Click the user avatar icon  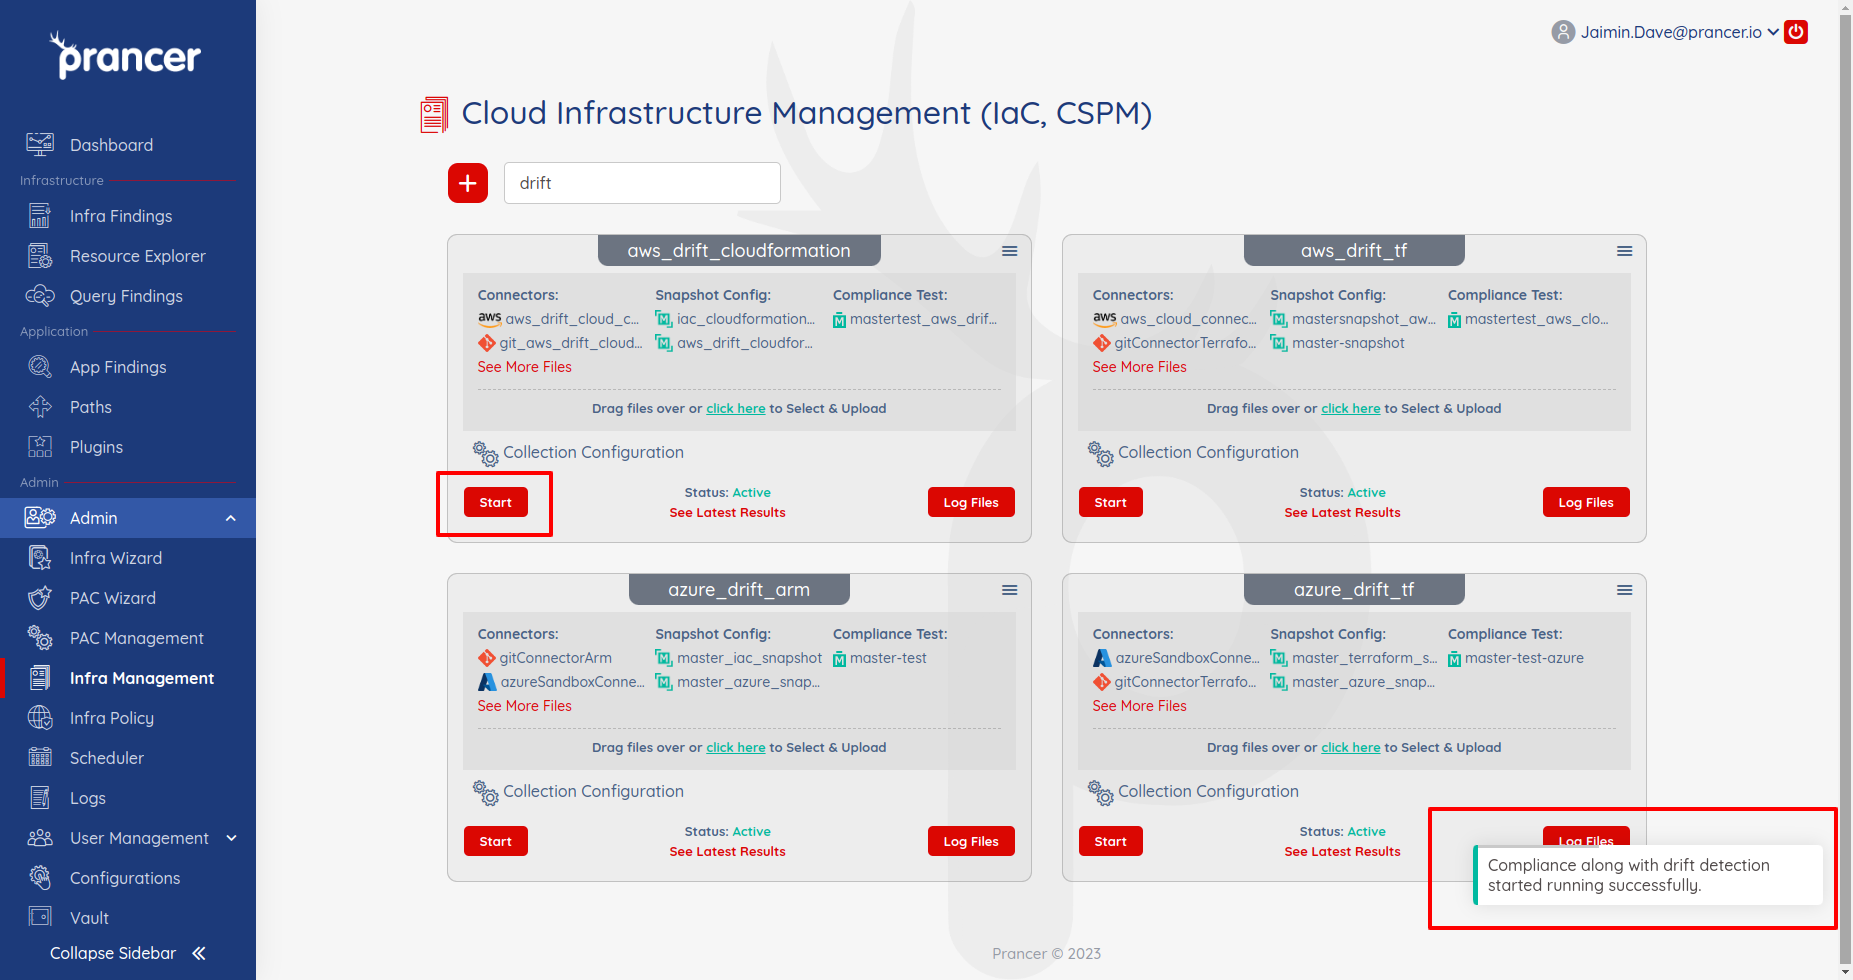pyautogui.click(x=1563, y=32)
